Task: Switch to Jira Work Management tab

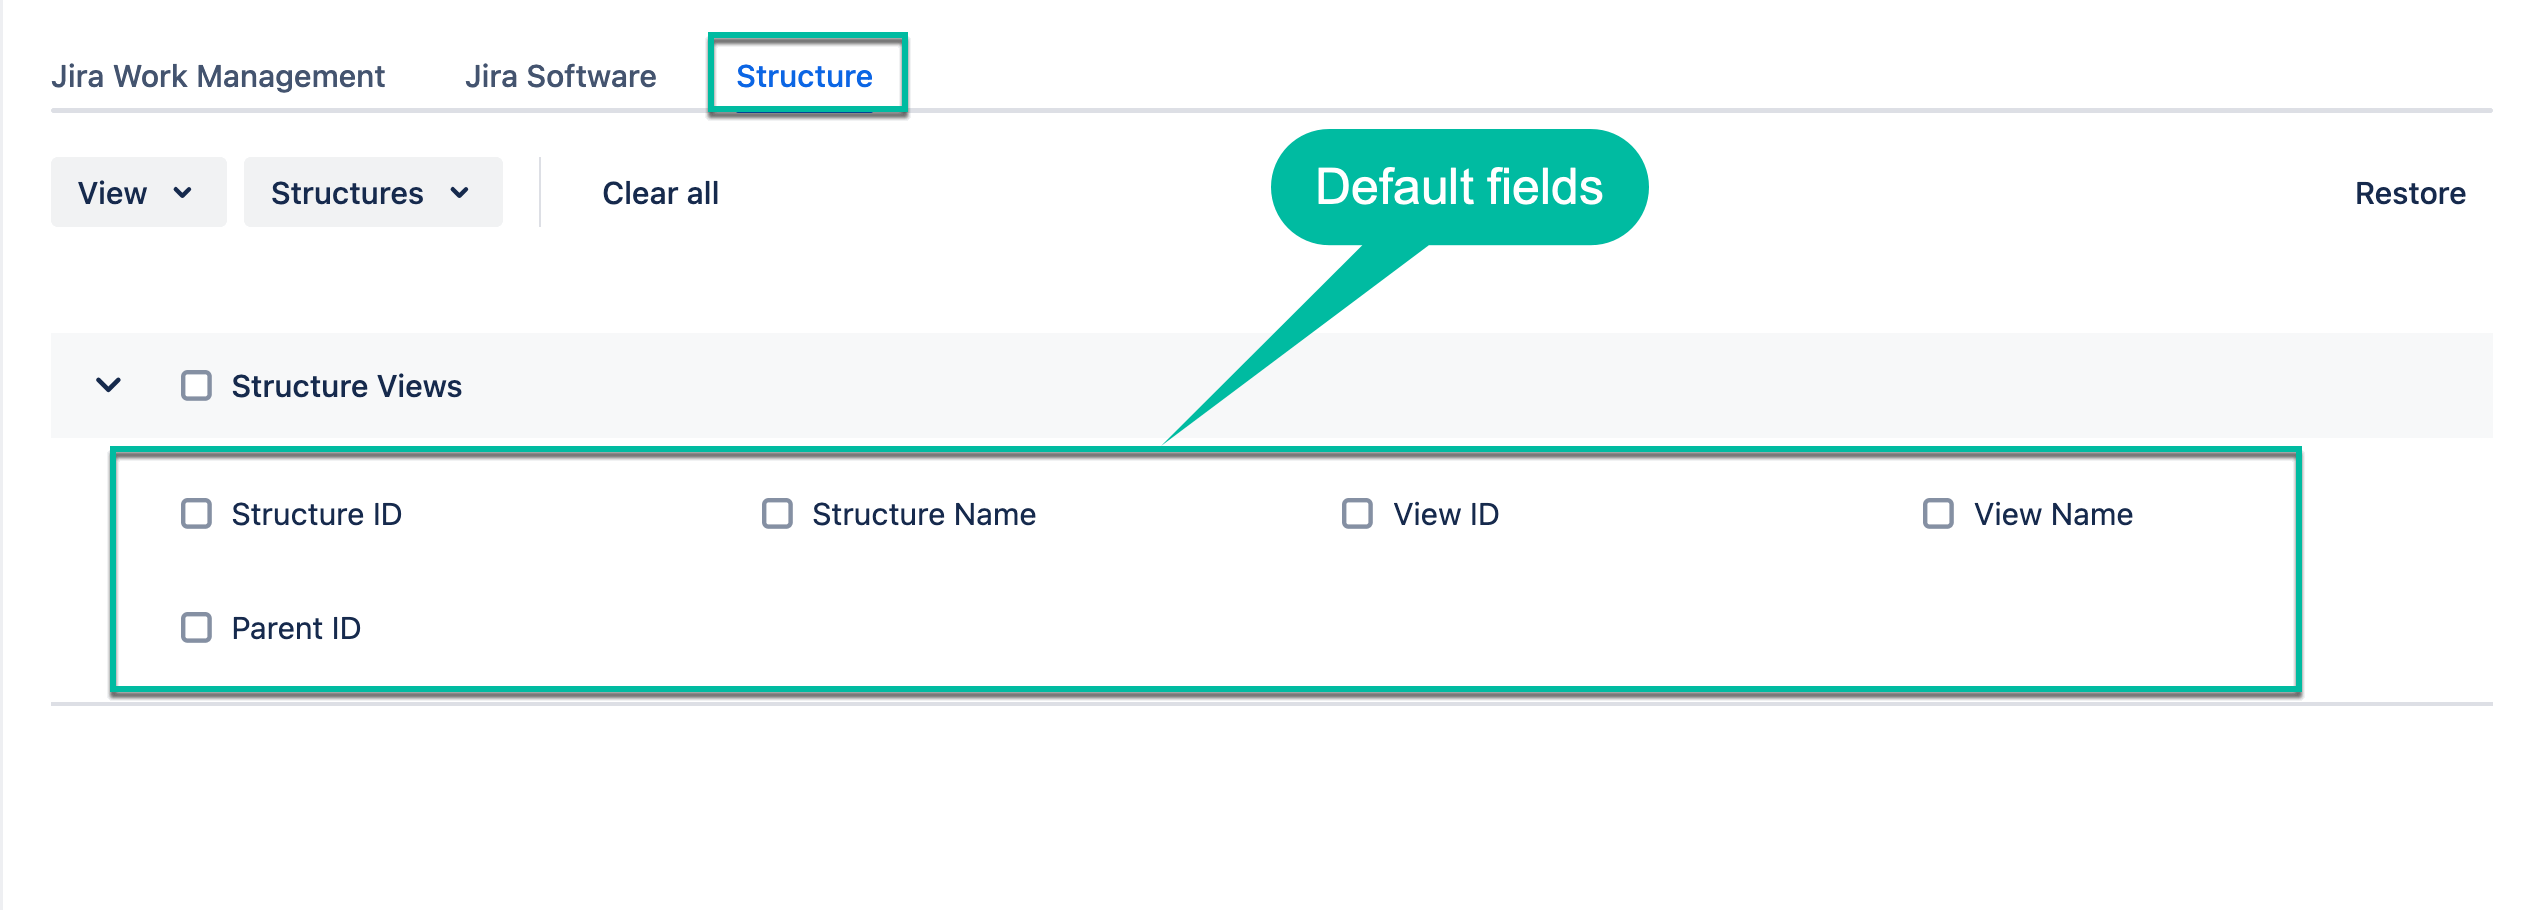Action: [219, 75]
